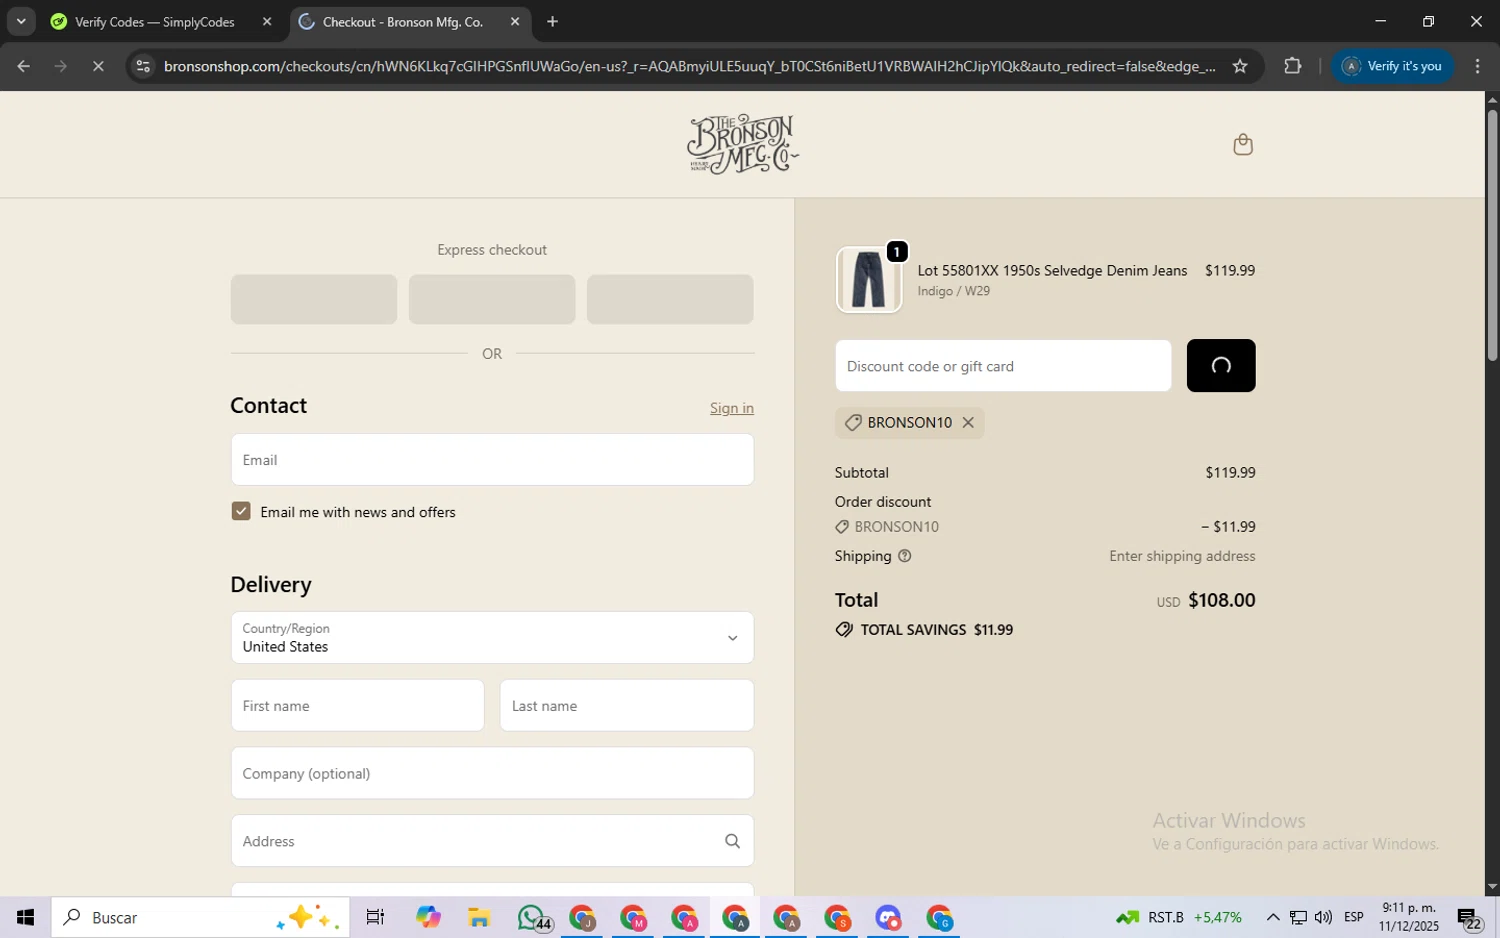
Task: Click the Lot 55801XX 1950s Selvedge Denim Jeans title
Action: [x=1052, y=271]
